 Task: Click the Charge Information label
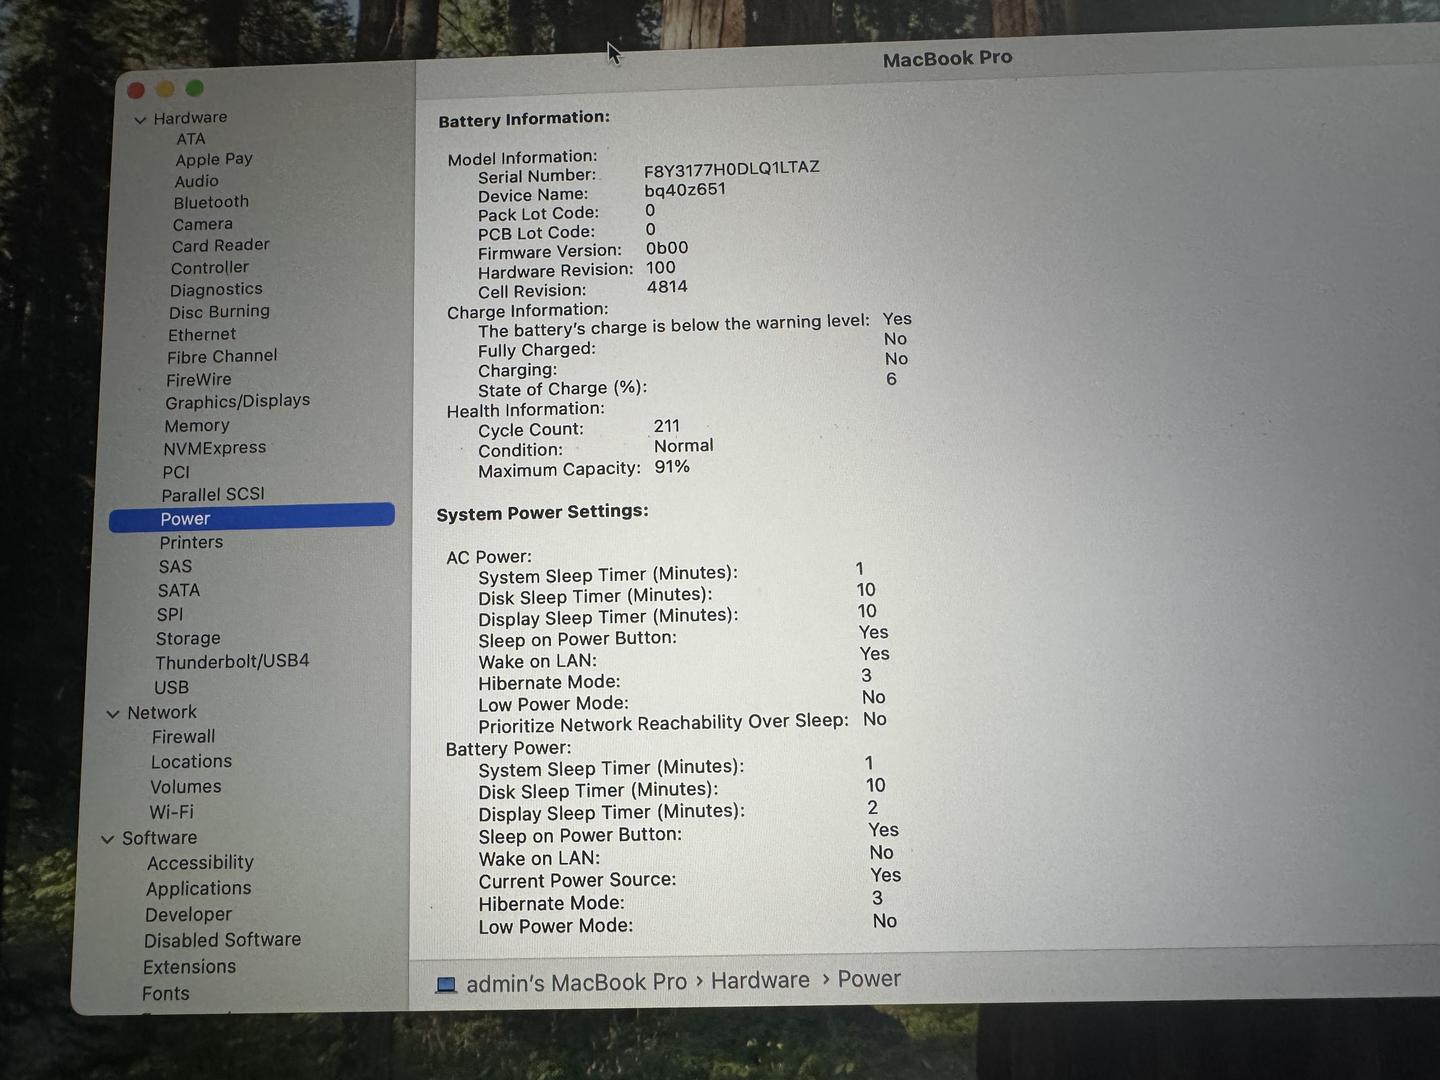tap(527, 311)
